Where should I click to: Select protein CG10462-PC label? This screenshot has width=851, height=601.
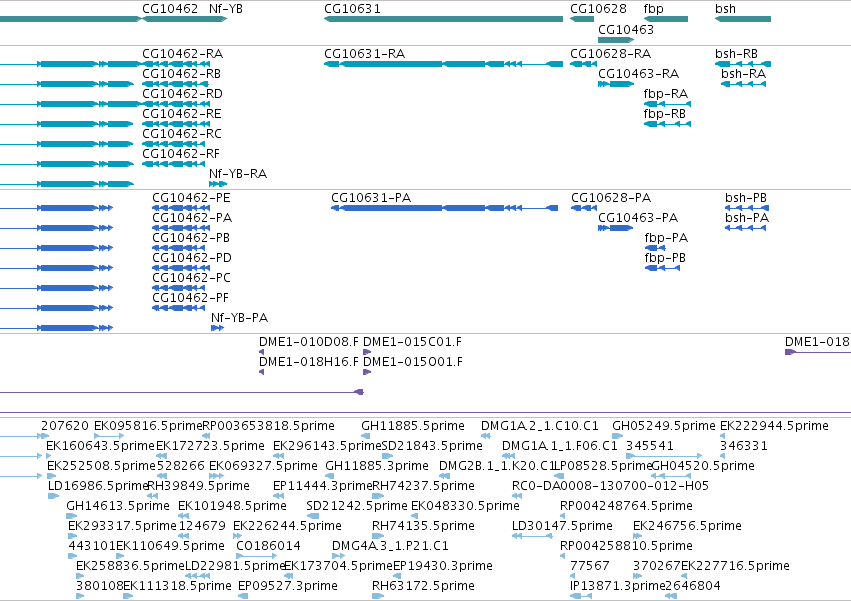[192, 278]
